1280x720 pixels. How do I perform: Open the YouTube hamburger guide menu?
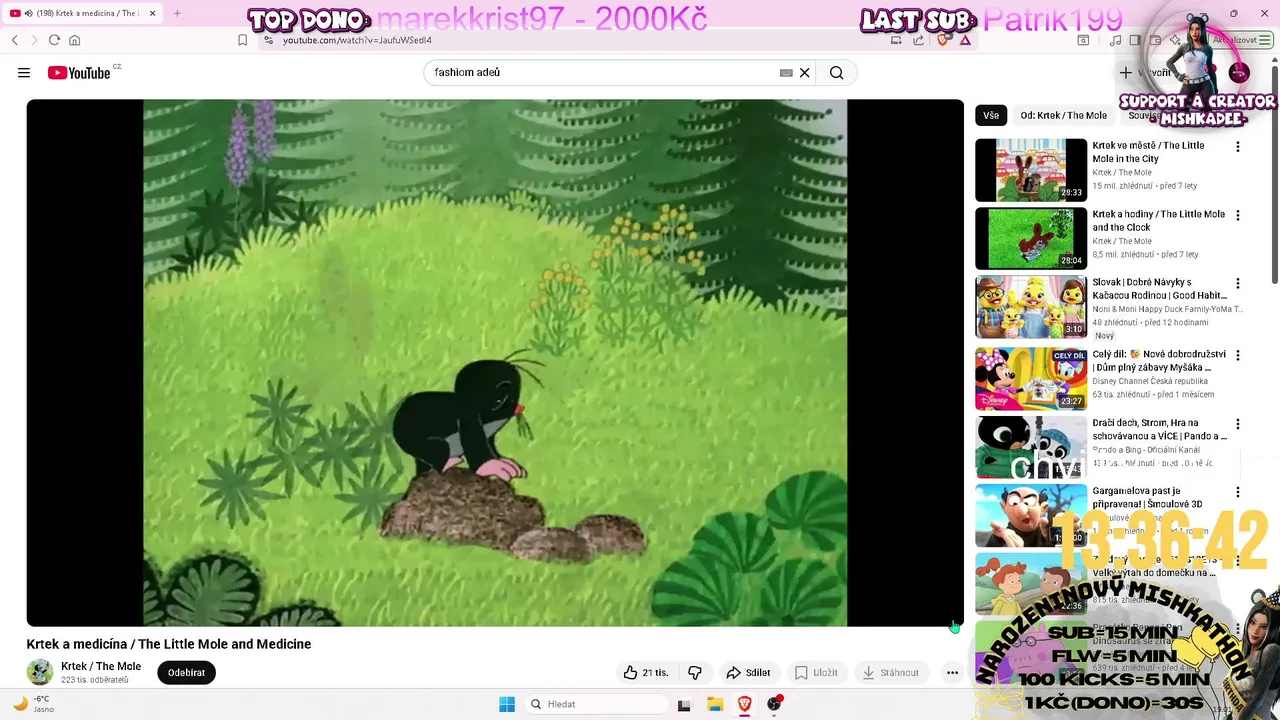pyautogui.click(x=24, y=73)
